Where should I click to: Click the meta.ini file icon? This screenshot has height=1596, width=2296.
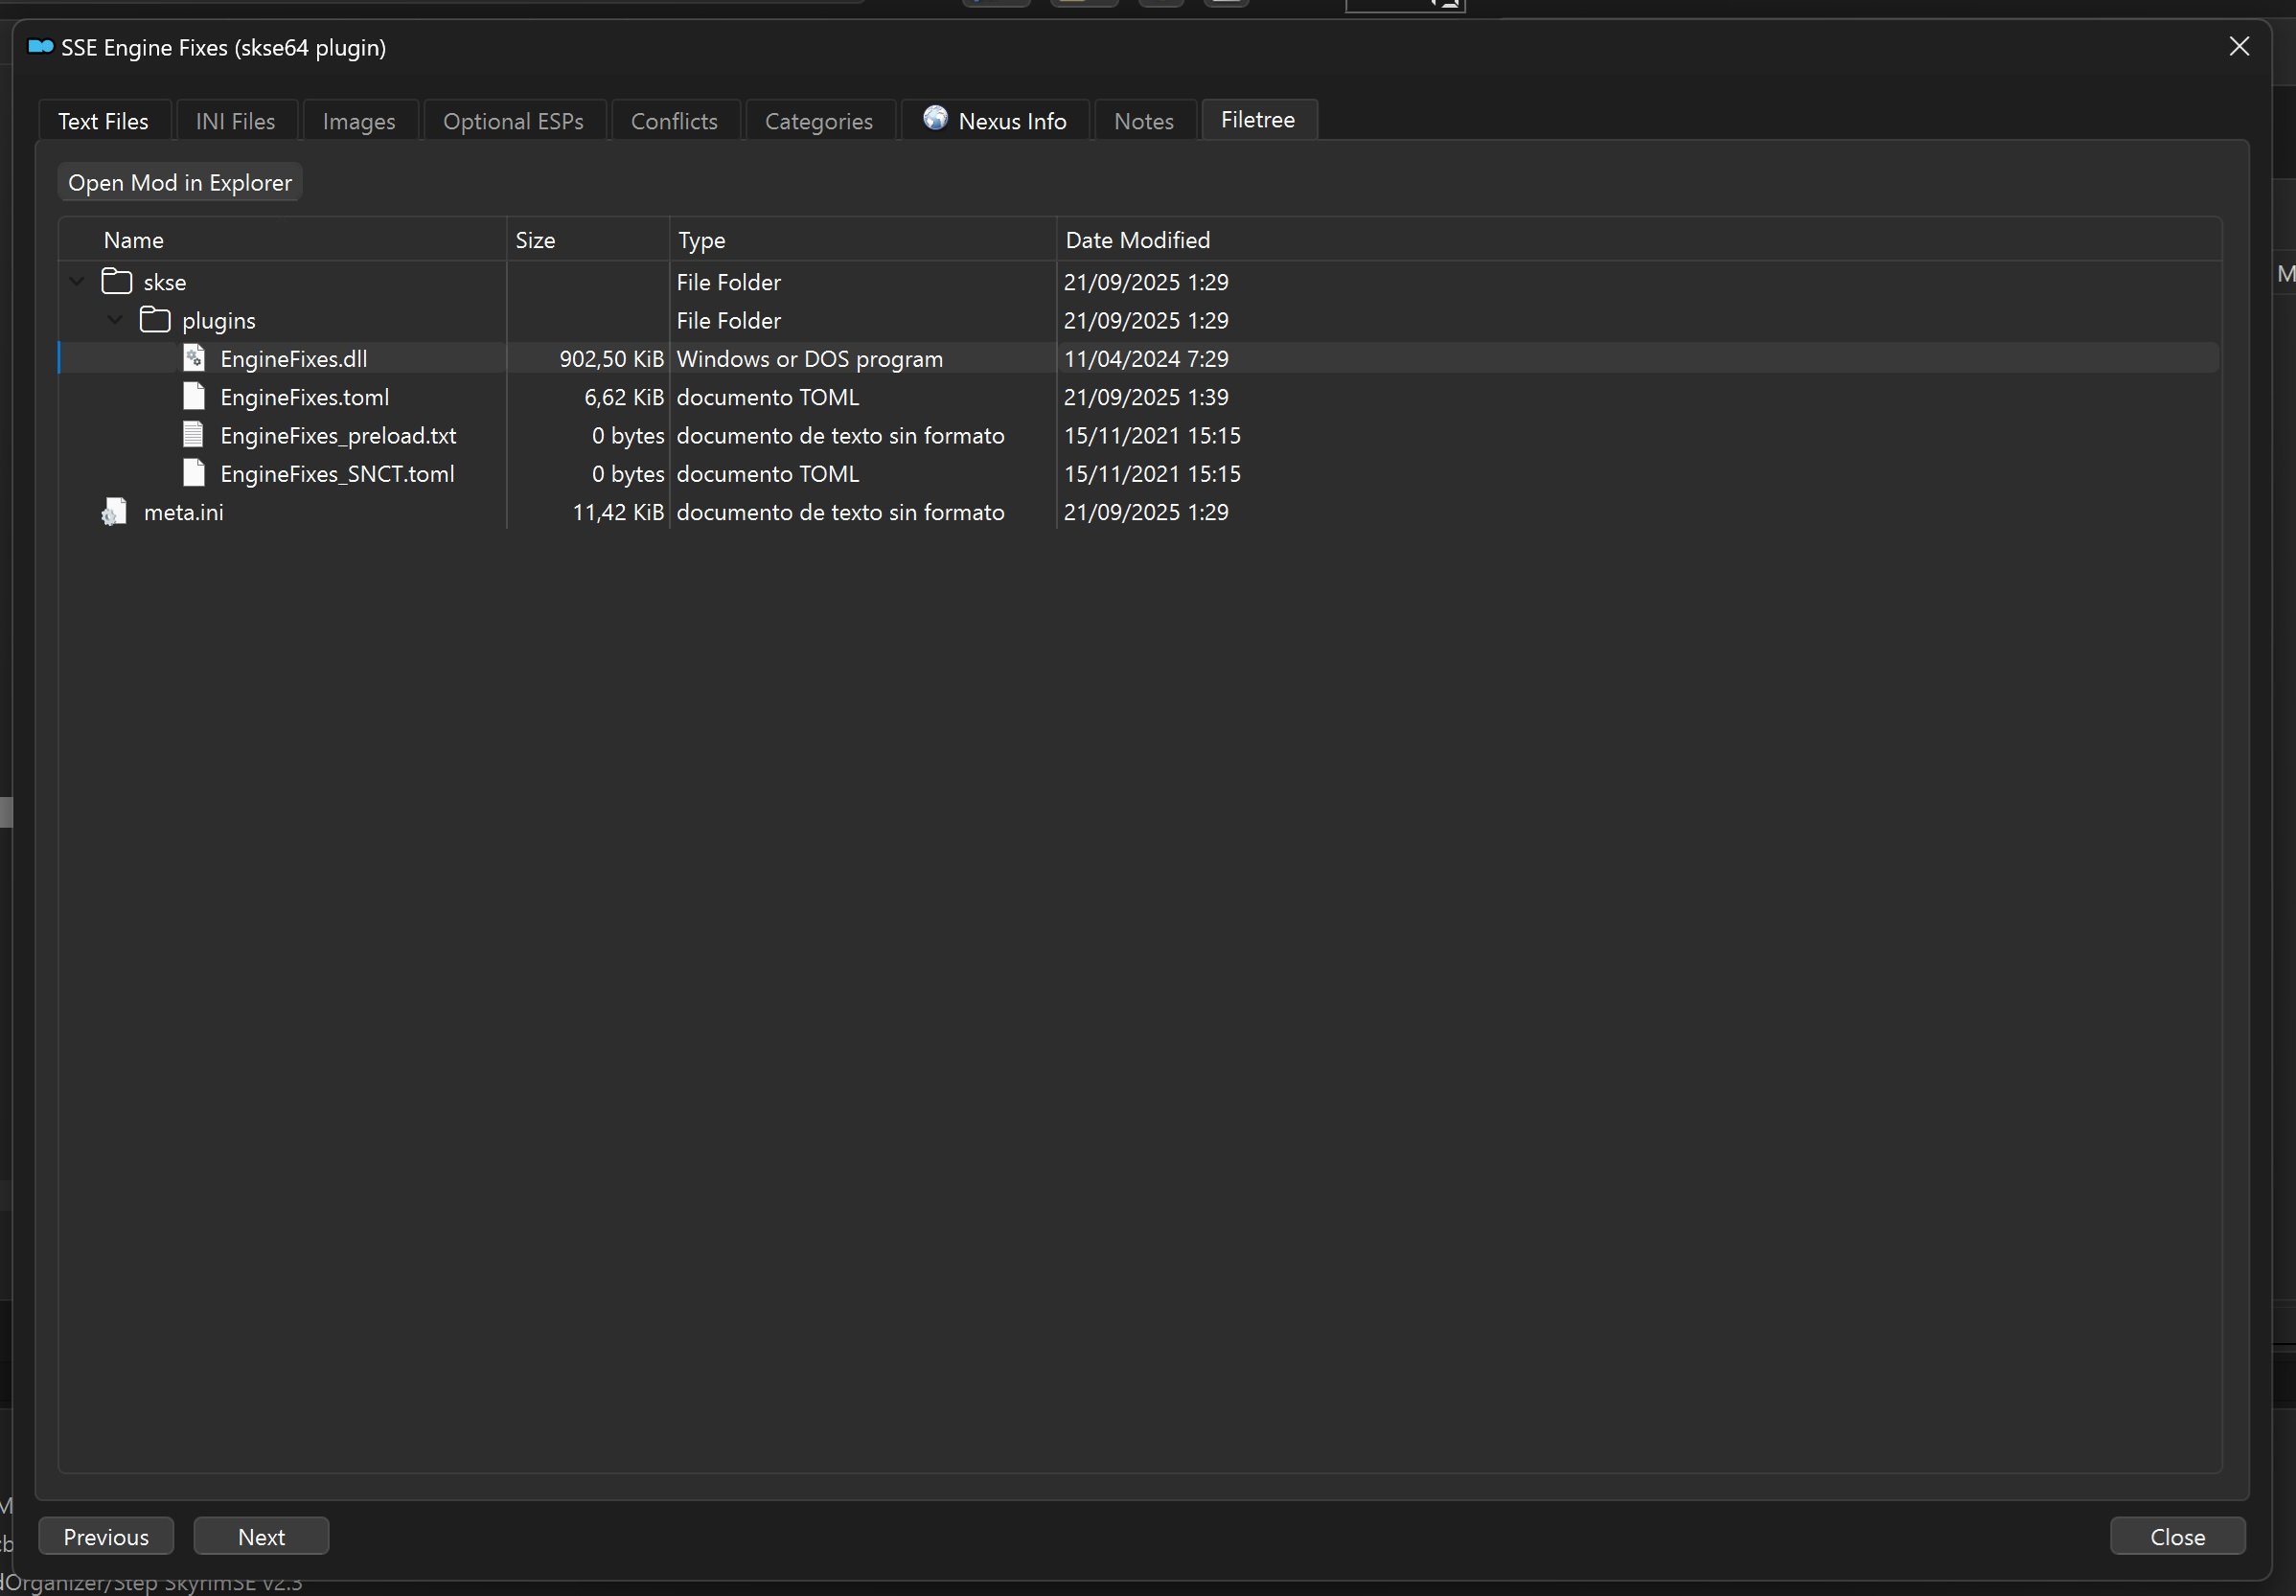114,512
